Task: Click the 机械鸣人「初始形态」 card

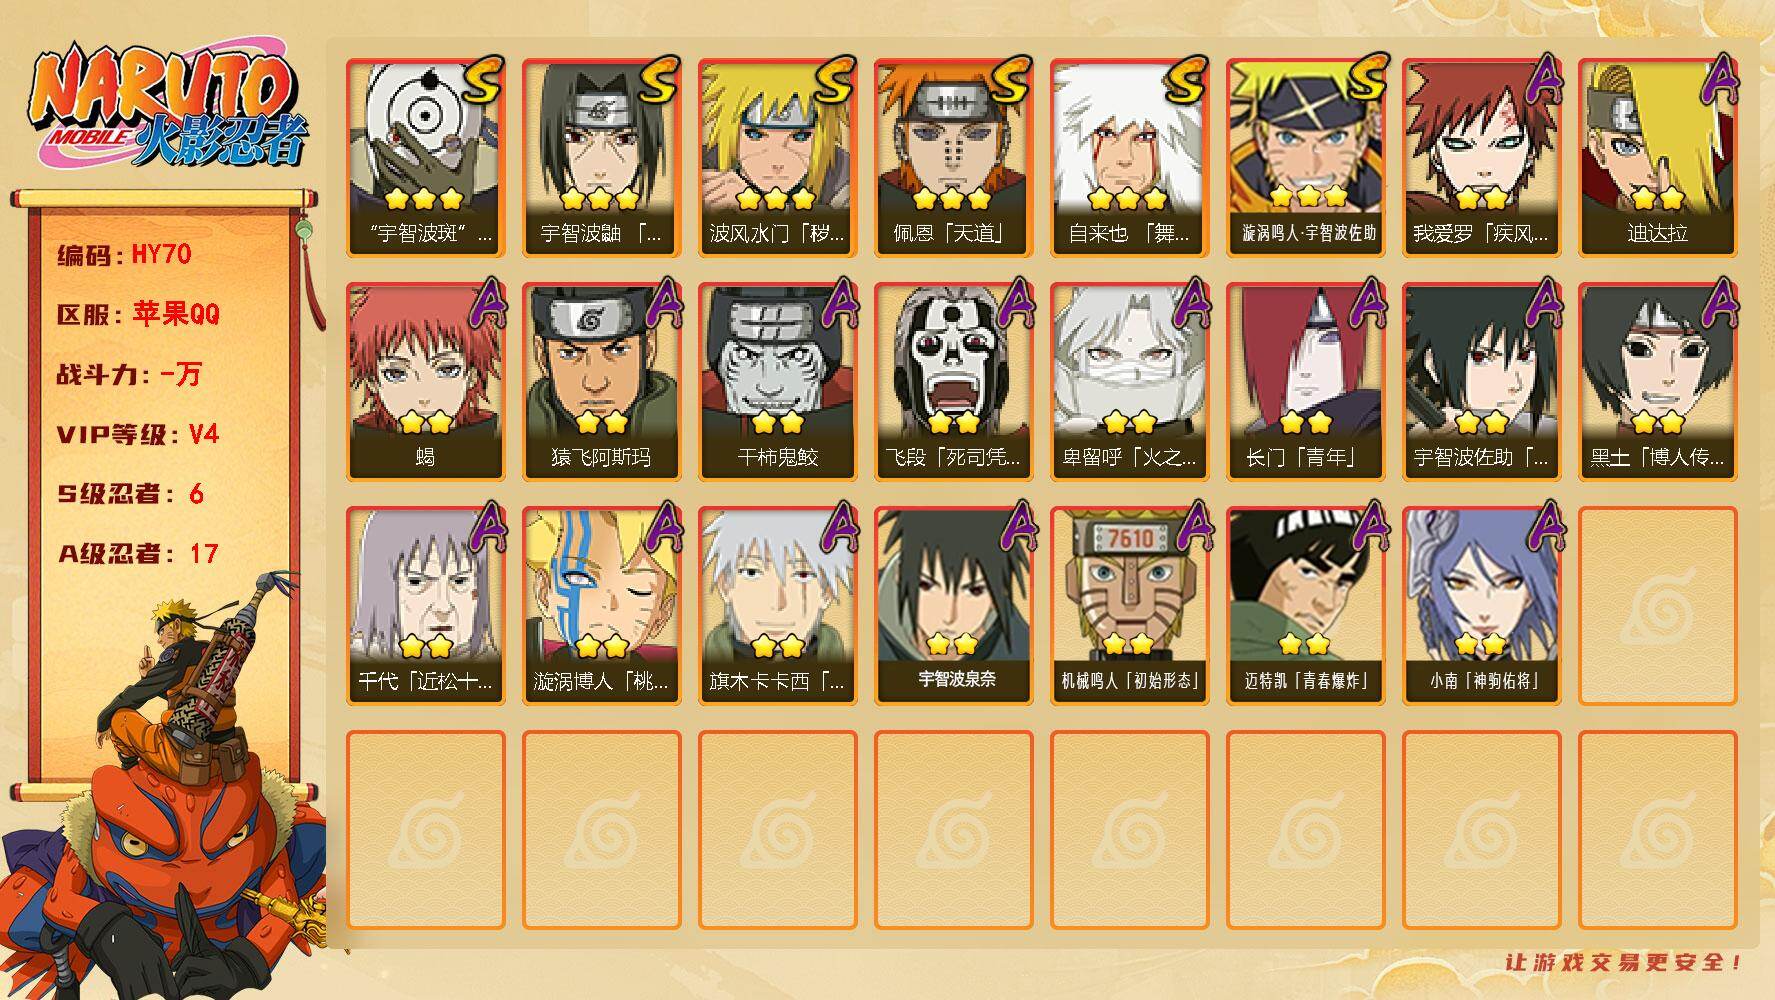Action: coord(1129,606)
